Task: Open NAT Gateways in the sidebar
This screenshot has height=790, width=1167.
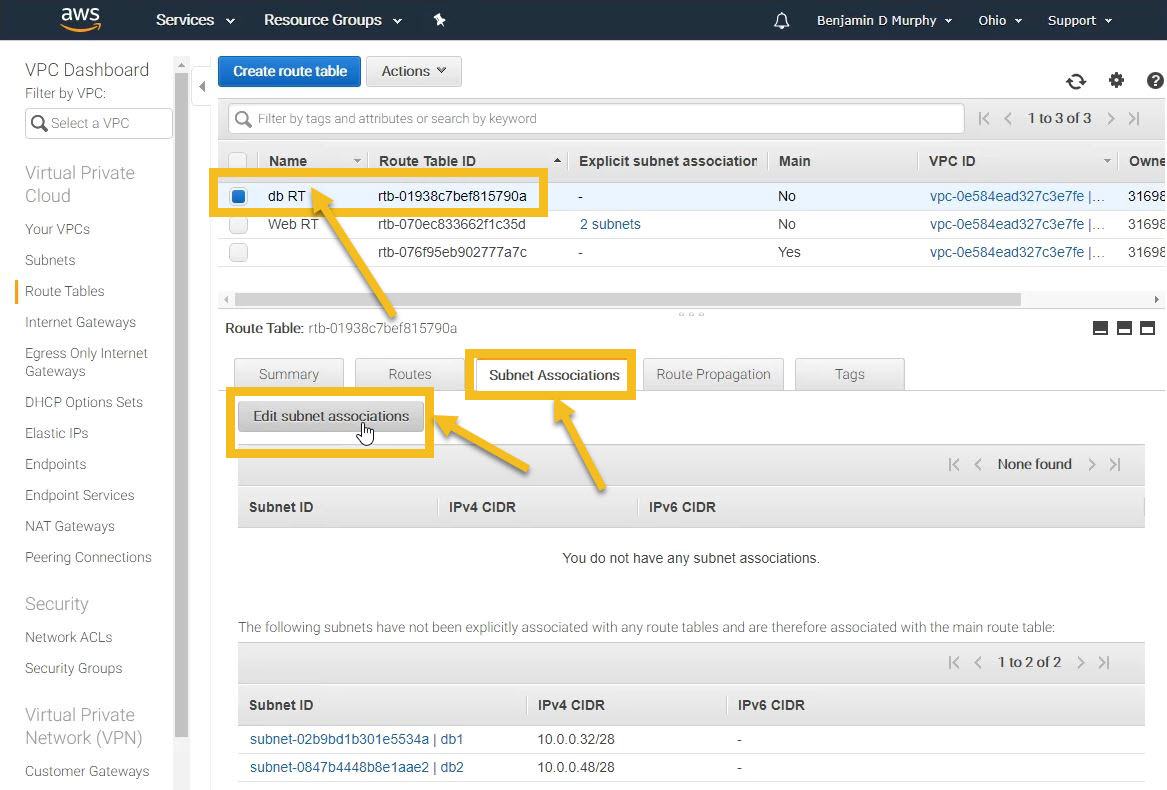Action: (x=70, y=526)
